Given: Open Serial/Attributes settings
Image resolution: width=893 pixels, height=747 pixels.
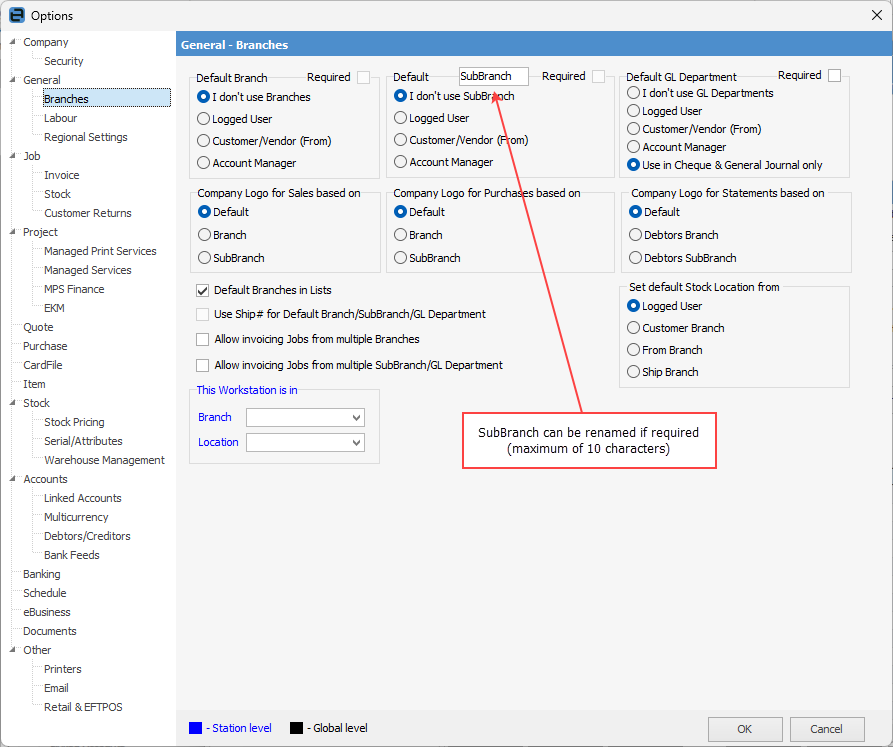Looking at the screenshot, I should point(83,441).
